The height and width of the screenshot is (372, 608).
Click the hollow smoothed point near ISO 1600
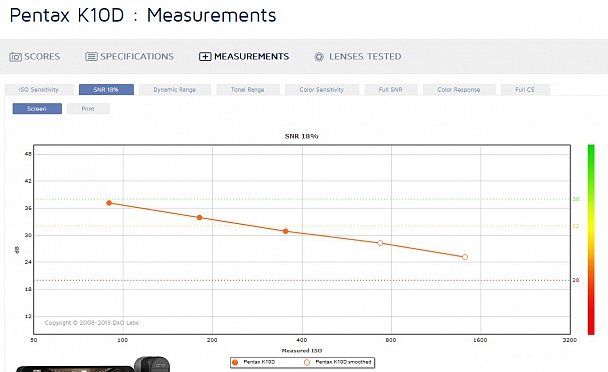[x=465, y=257]
